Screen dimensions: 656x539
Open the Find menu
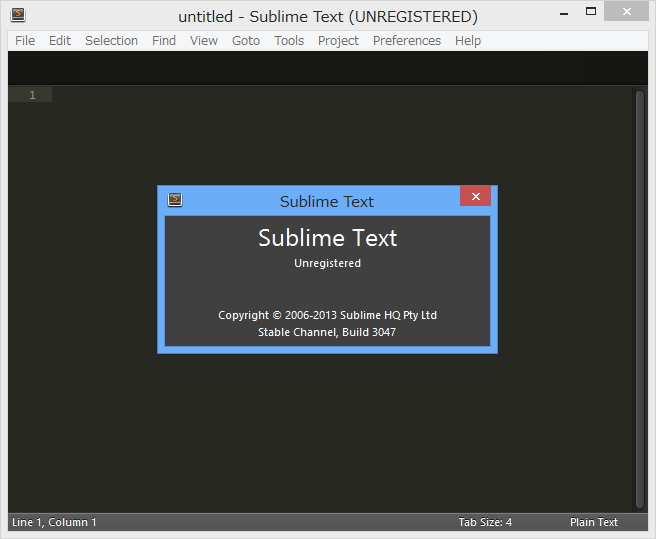point(164,41)
